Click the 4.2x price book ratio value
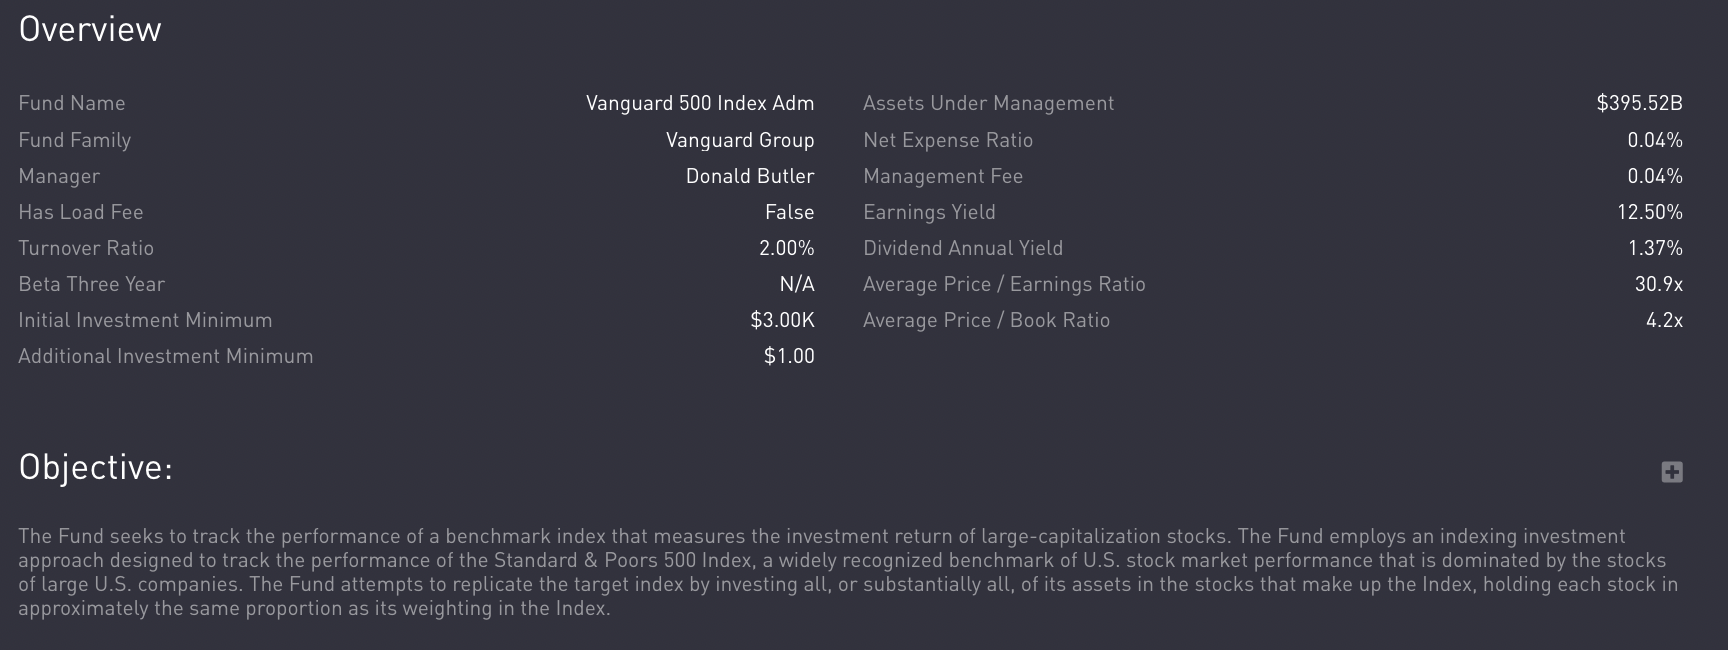1728x650 pixels. tap(1665, 320)
